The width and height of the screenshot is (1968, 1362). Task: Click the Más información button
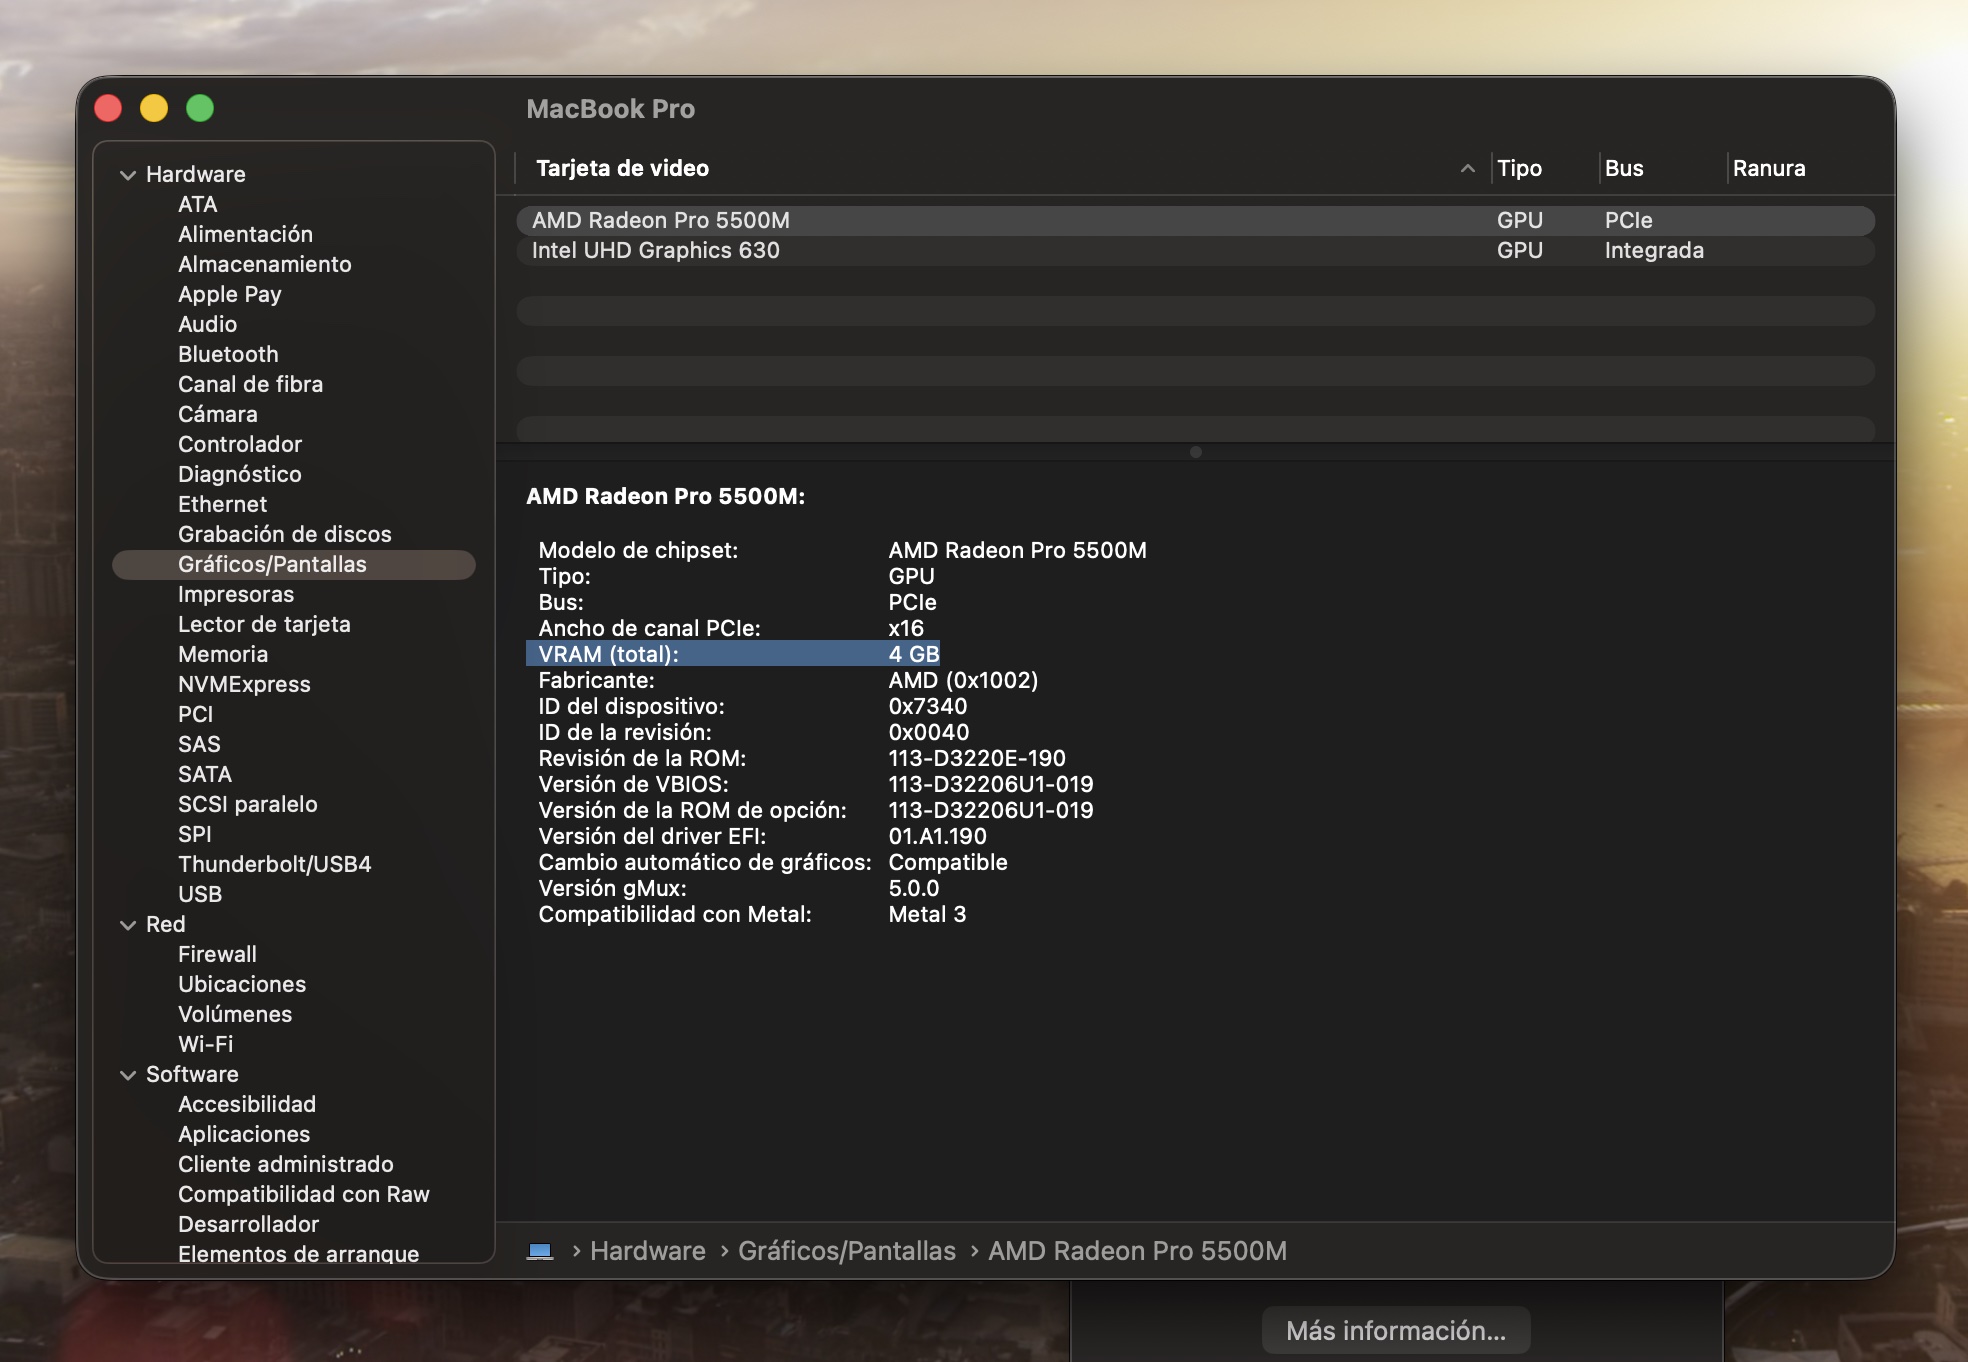click(x=1395, y=1330)
